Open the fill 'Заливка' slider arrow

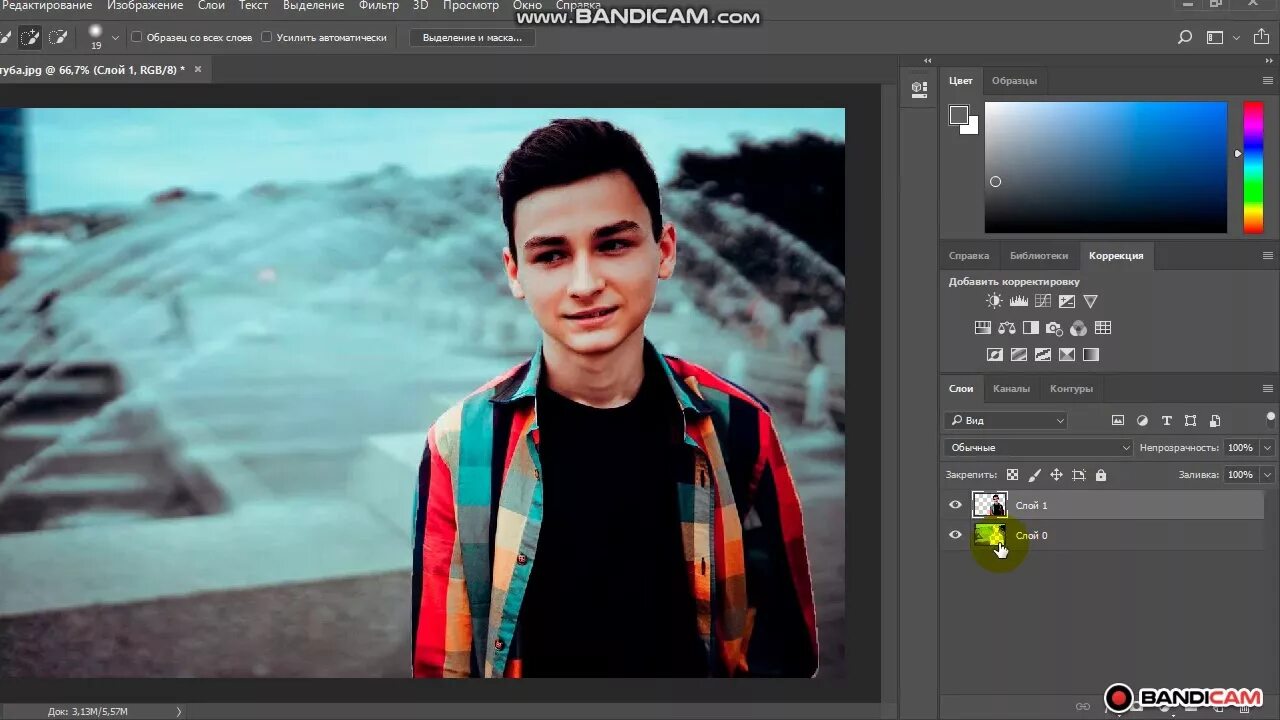pyautogui.click(x=1267, y=475)
